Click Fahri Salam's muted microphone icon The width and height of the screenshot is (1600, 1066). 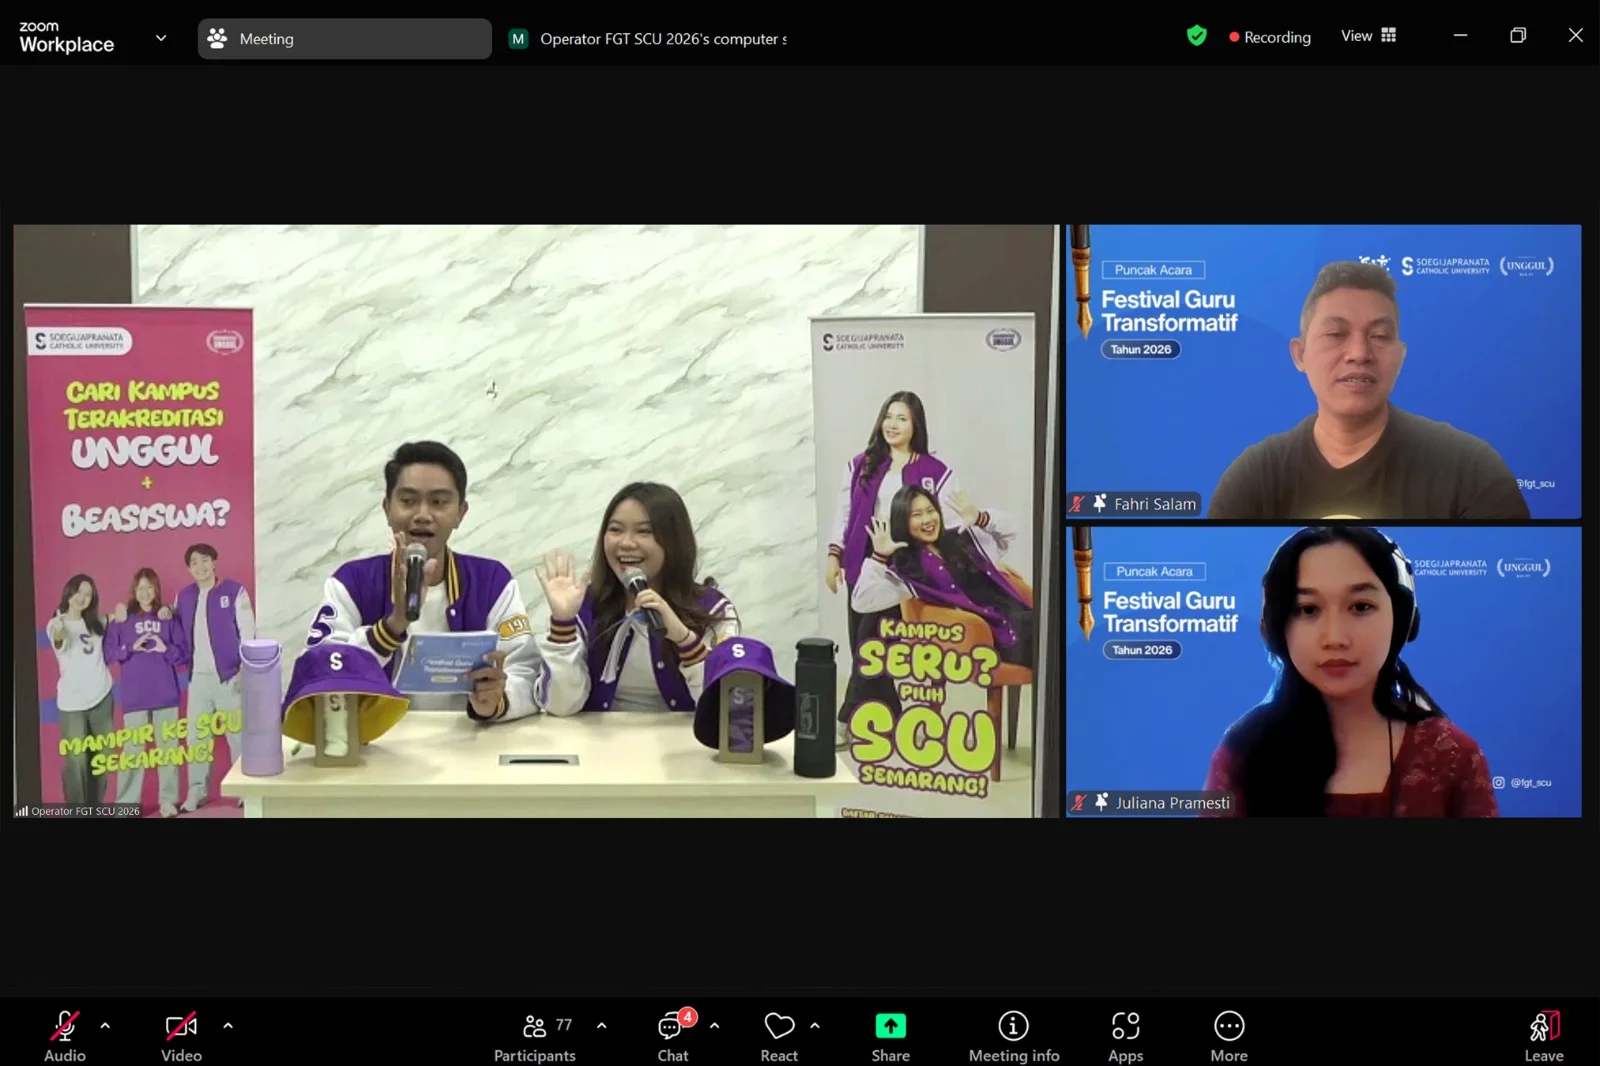(x=1078, y=504)
